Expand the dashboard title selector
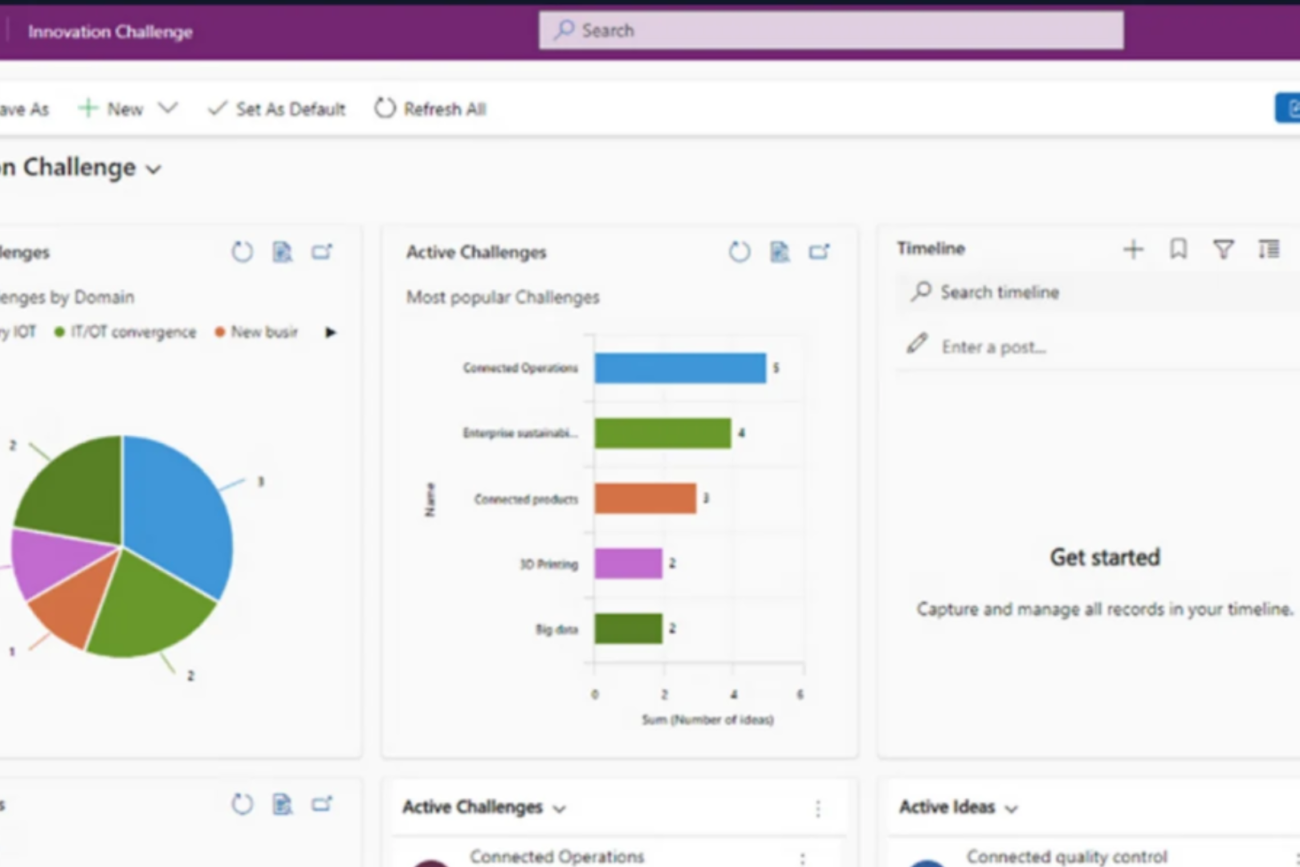This screenshot has width=1300, height=867. (153, 169)
